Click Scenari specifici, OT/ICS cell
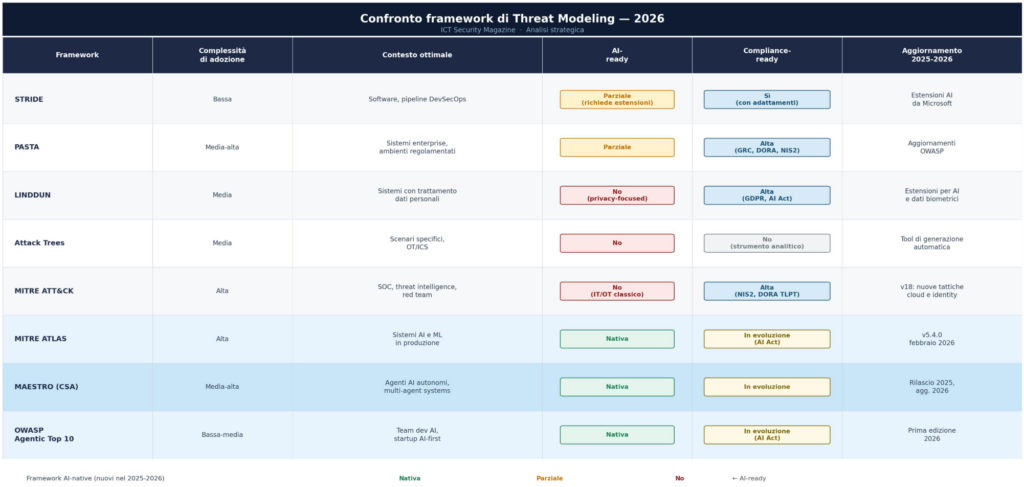 417,243
